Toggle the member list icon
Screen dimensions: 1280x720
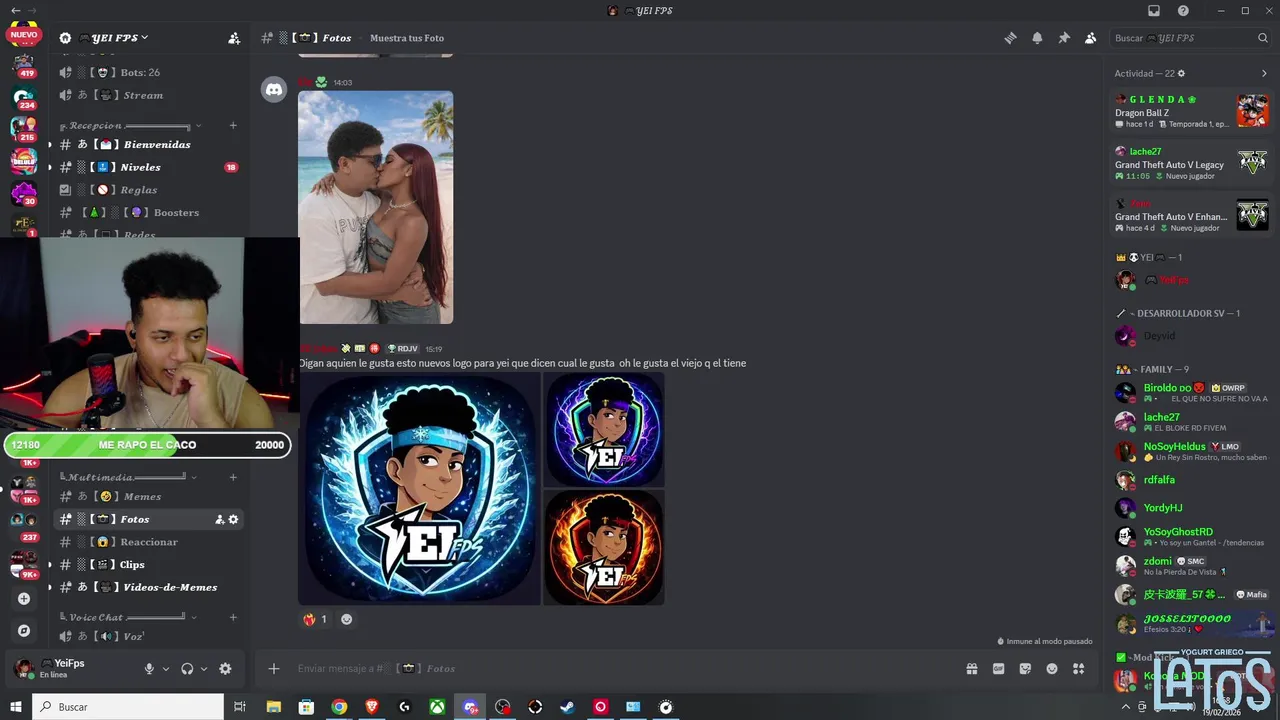[1090, 38]
